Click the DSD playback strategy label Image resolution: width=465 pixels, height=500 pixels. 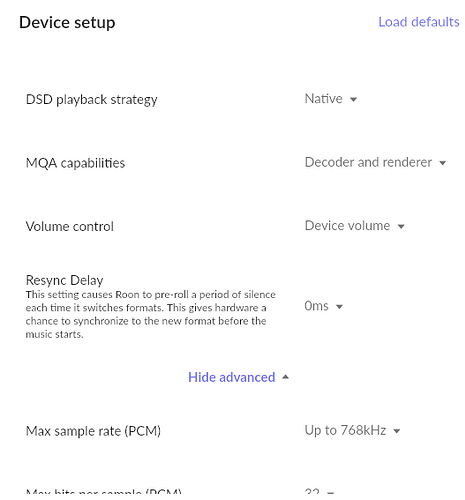pyautogui.click(x=92, y=100)
